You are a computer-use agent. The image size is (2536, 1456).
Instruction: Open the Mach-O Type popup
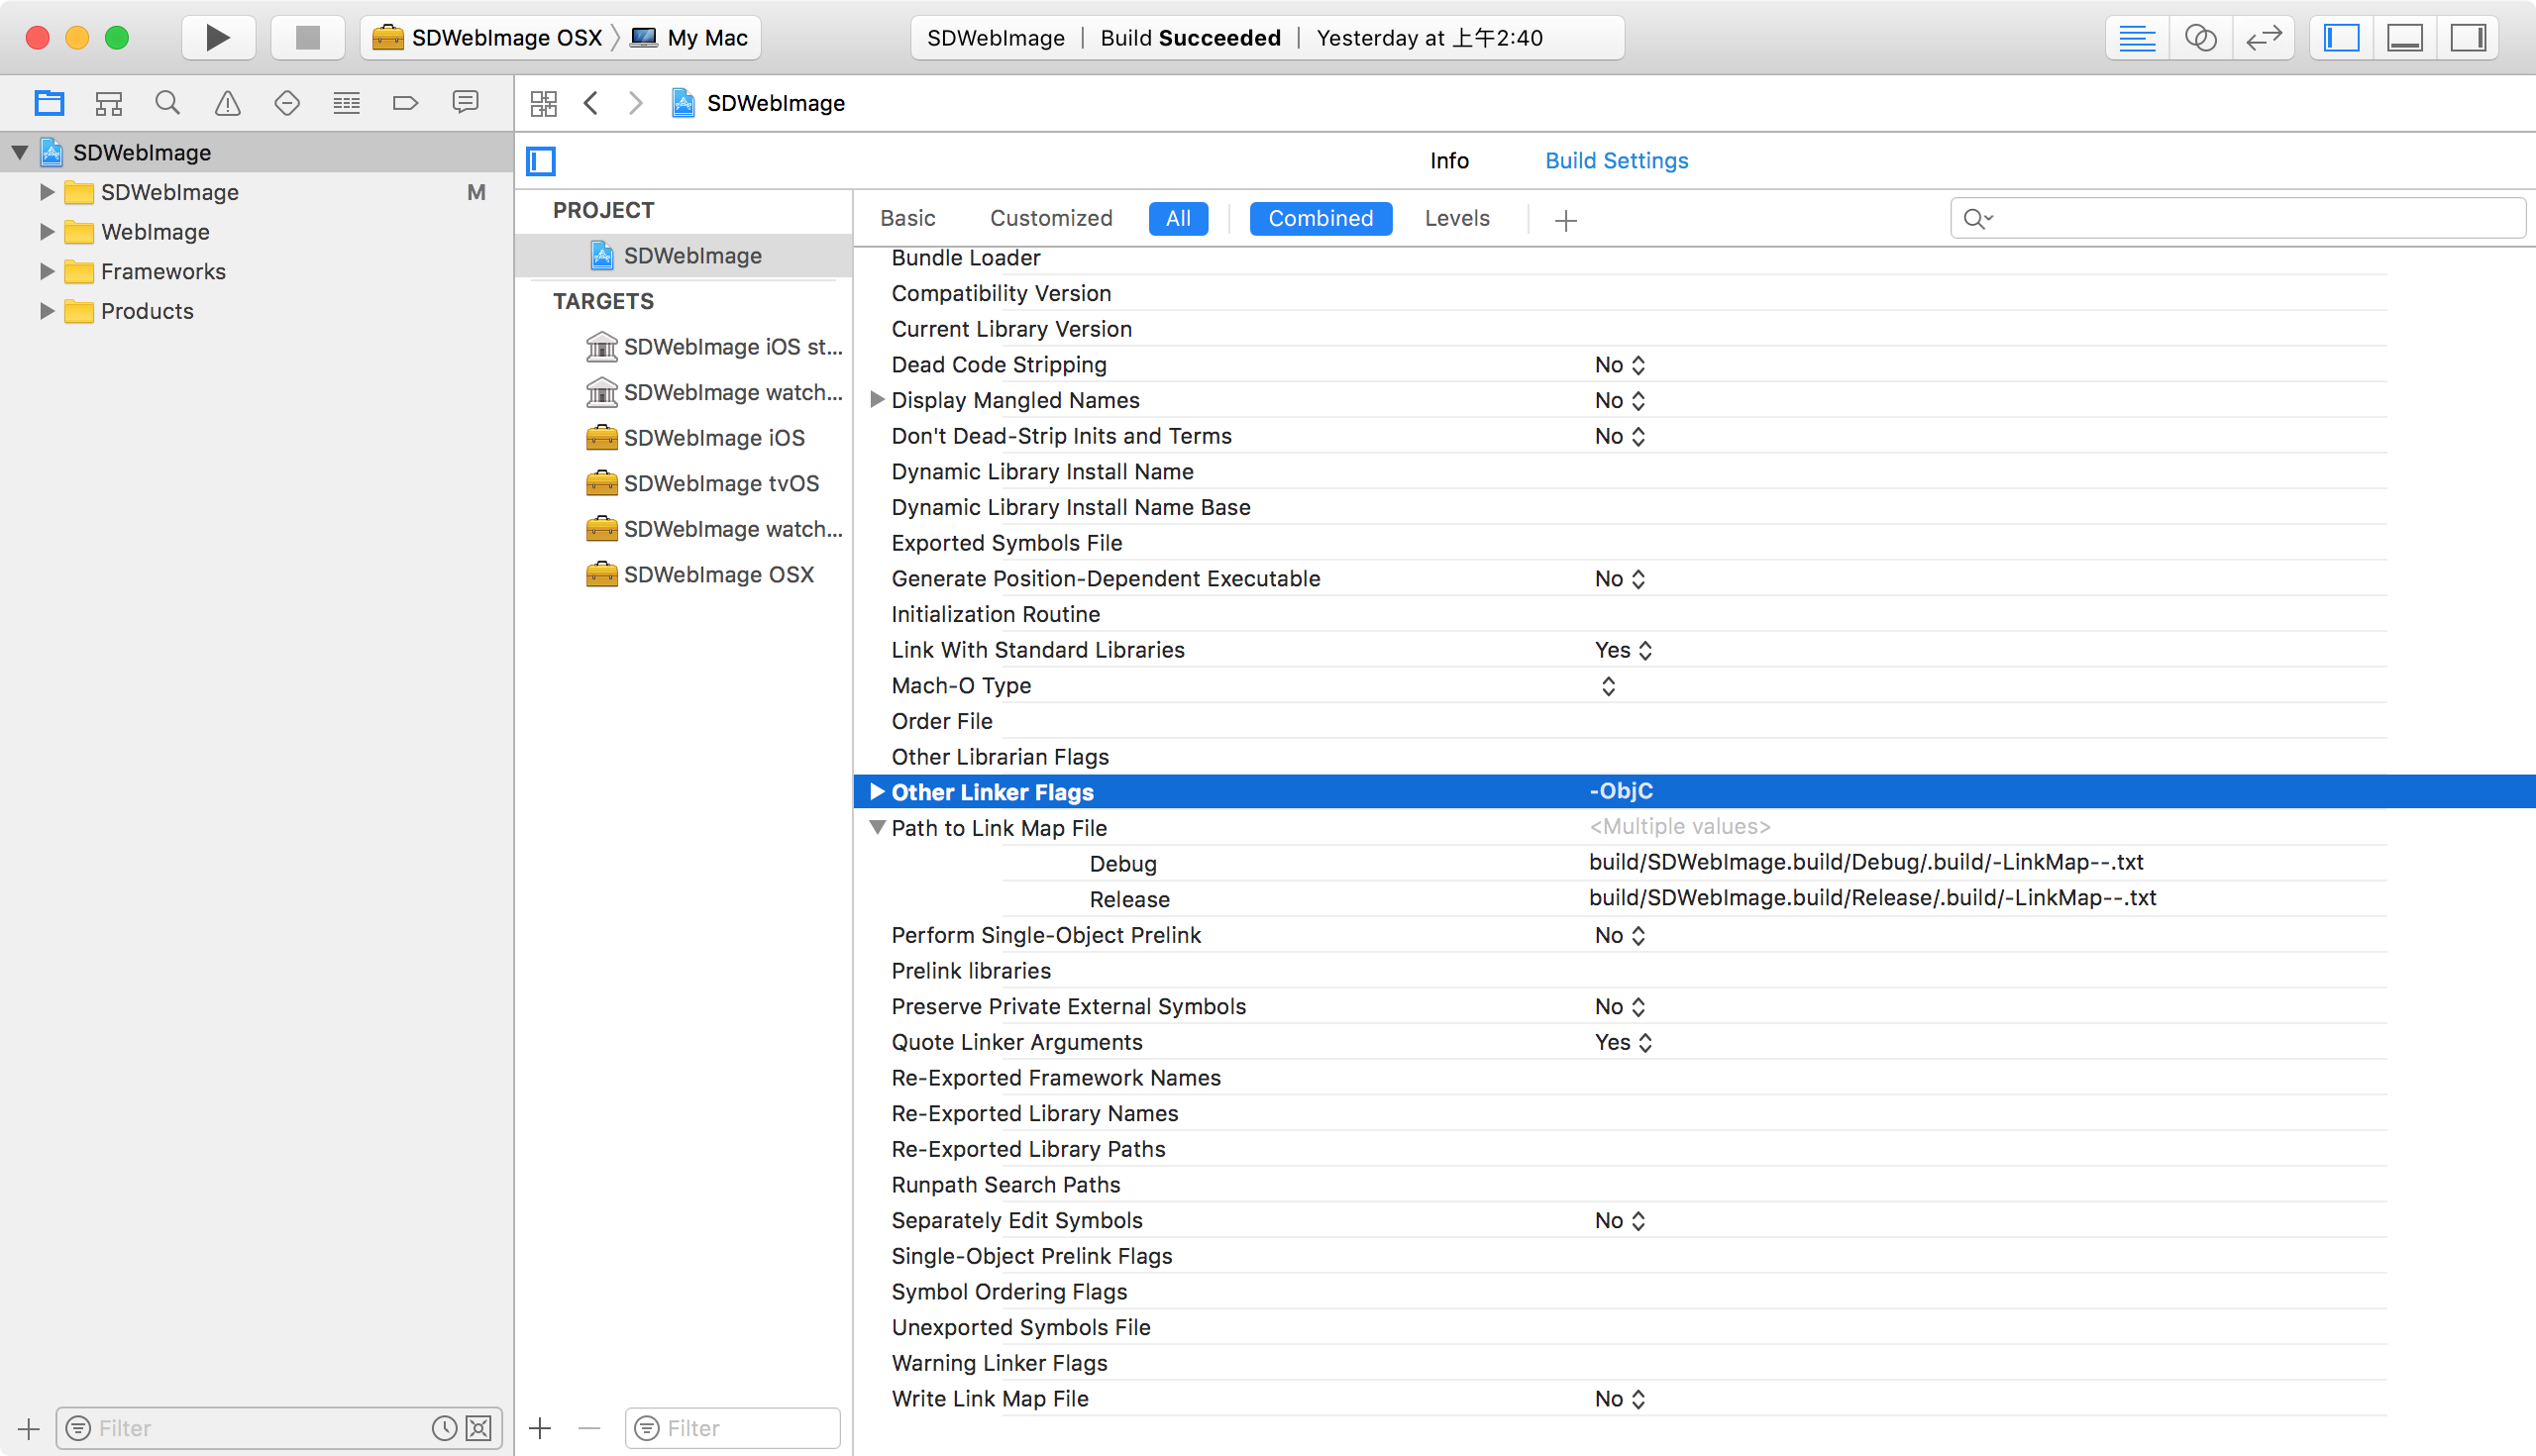pos(1608,686)
